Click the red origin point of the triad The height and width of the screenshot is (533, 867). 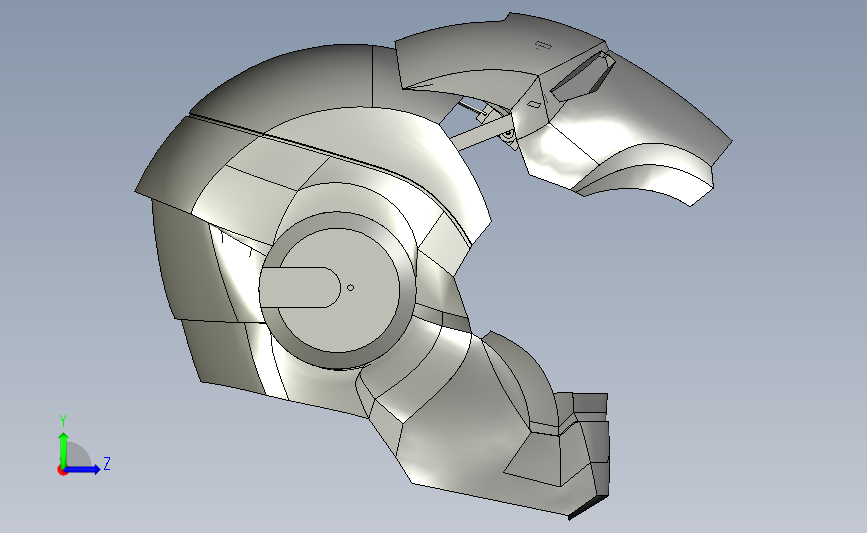click(x=62, y=471)
